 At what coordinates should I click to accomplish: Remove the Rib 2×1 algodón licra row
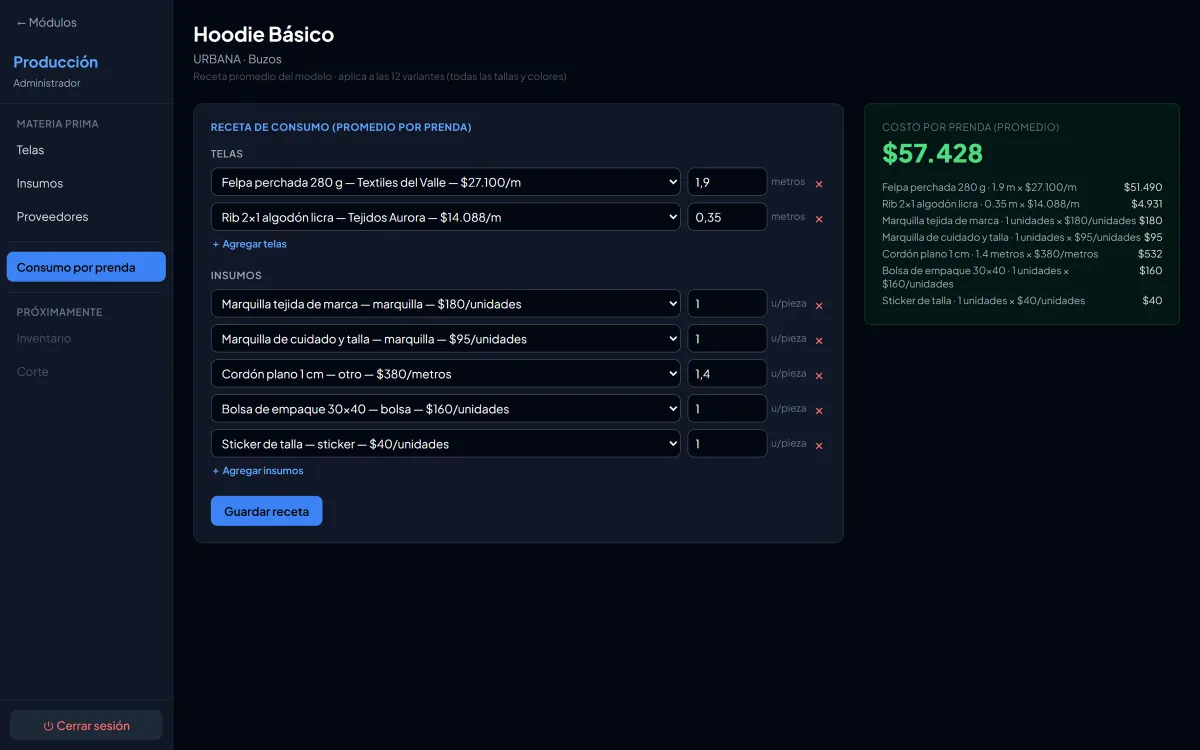[819, 219]
